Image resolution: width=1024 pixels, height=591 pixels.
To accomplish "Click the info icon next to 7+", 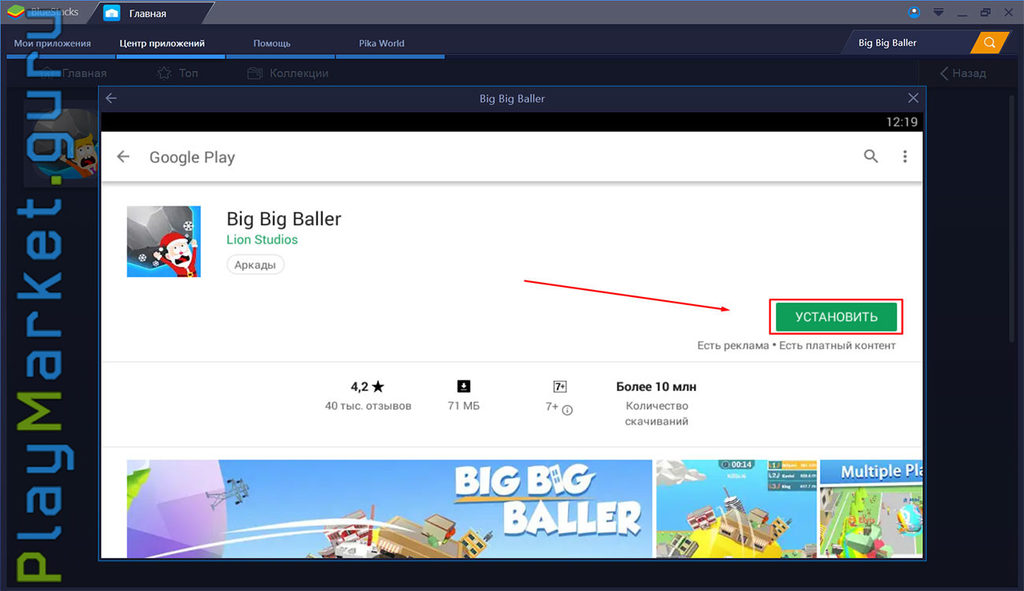I will pos(568,410).
